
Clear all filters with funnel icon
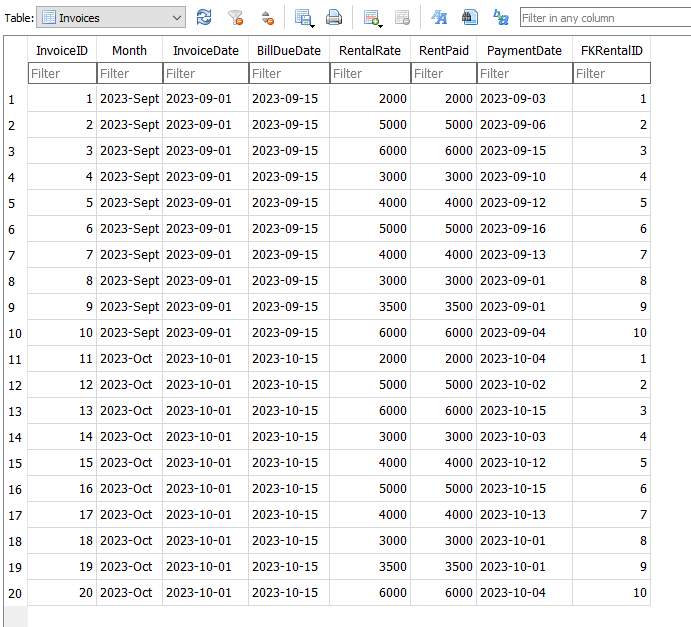click(235, 18)
